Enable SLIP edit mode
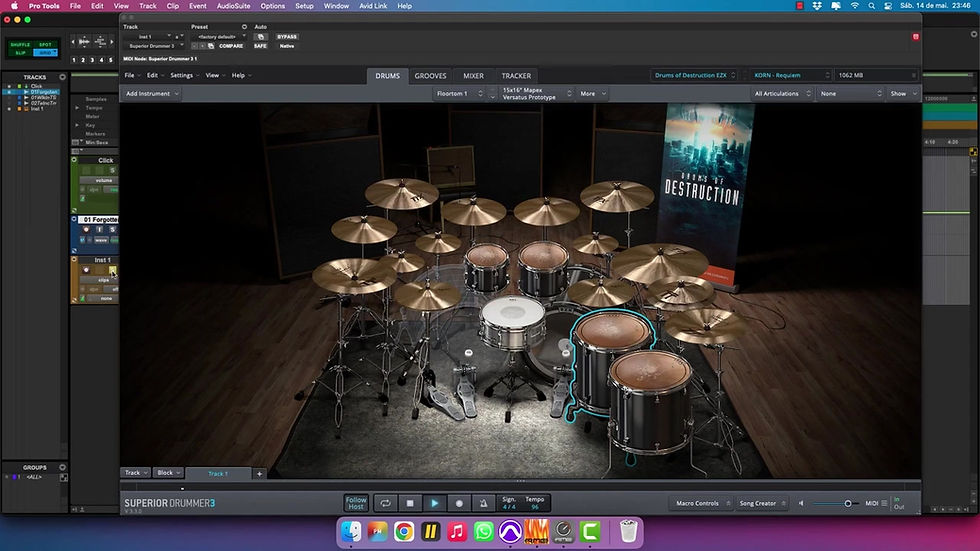The width and height of the screenshot is (980, 551). (20, 53)
